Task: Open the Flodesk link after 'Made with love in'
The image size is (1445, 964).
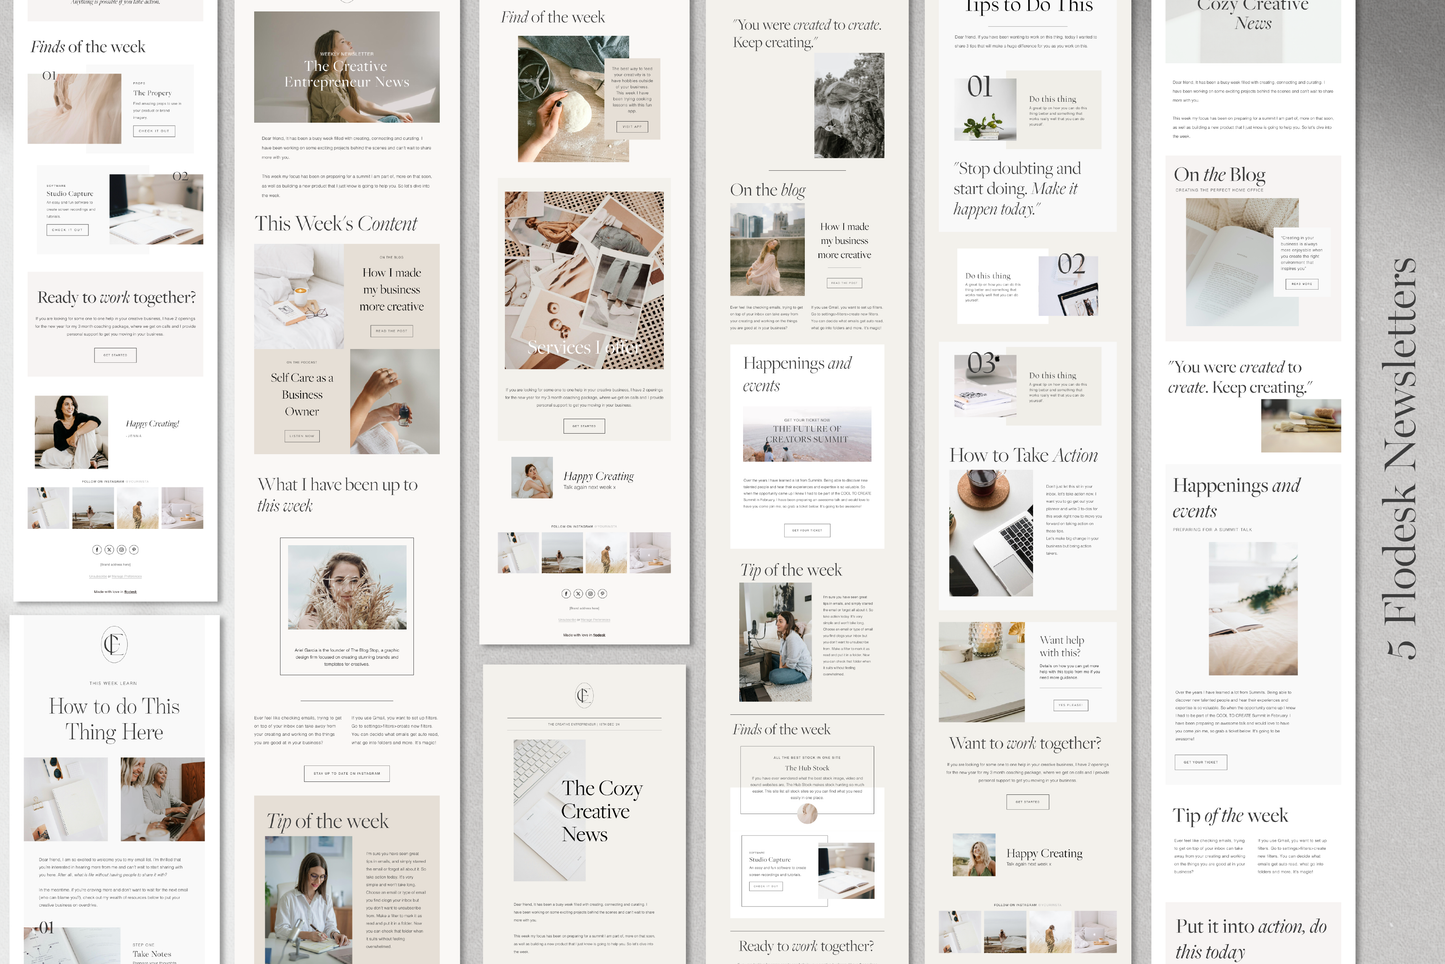Action: 130,591
